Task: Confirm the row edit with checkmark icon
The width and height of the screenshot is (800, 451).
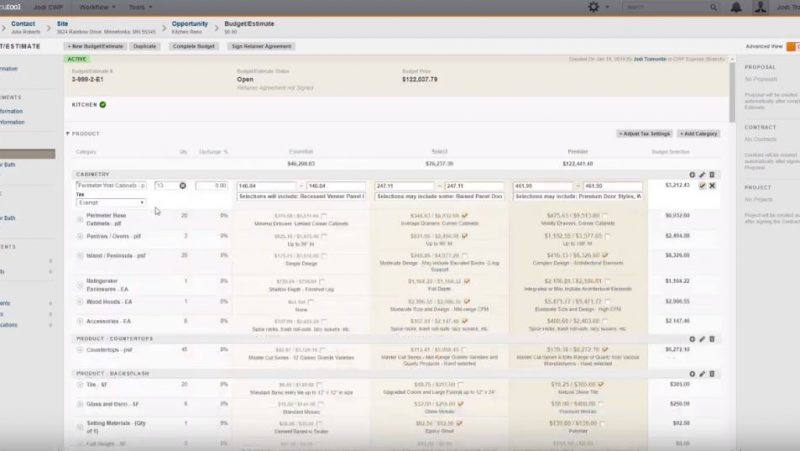Action: [x=702, y=186]
